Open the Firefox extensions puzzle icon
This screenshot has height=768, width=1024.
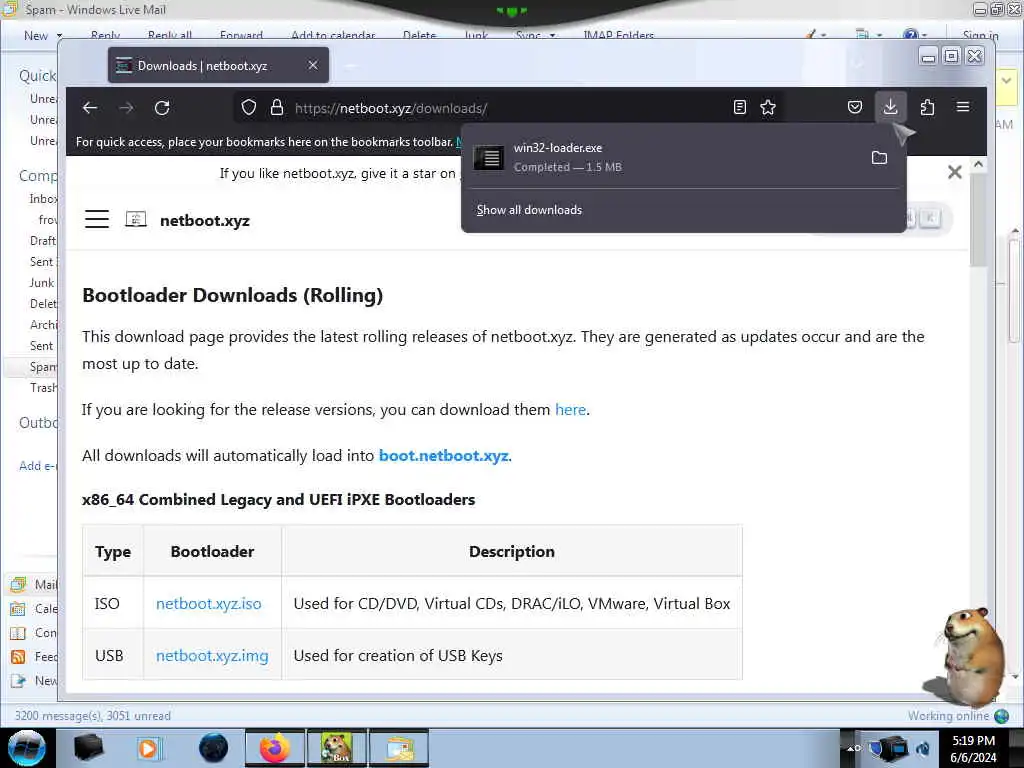pyautogui.click(x=927, y=106)
